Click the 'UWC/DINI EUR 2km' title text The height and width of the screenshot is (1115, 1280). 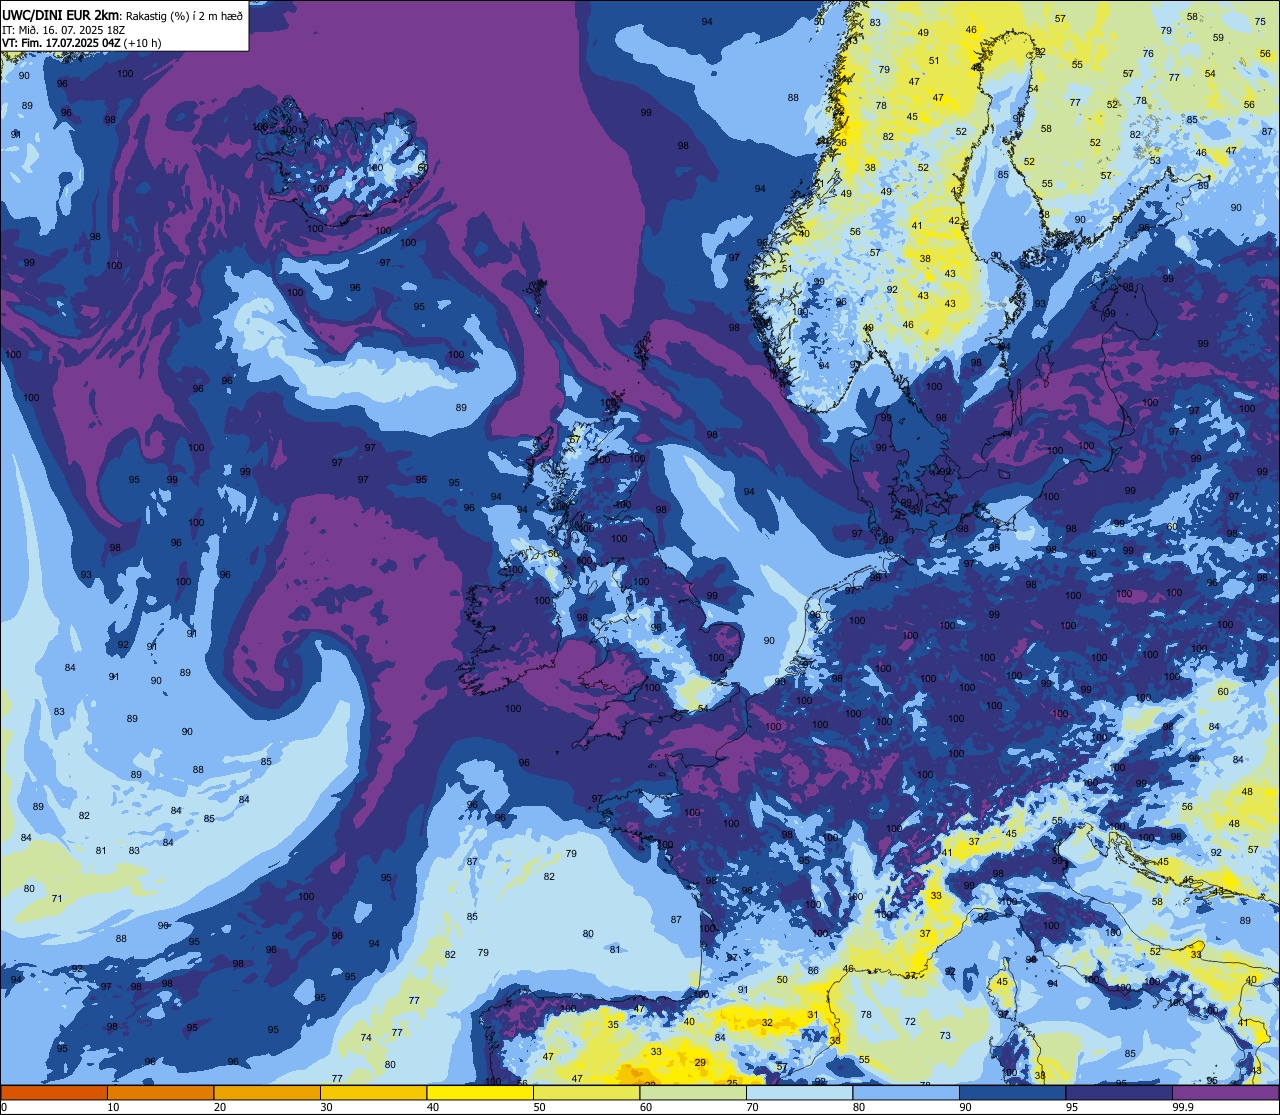point(59,15)
